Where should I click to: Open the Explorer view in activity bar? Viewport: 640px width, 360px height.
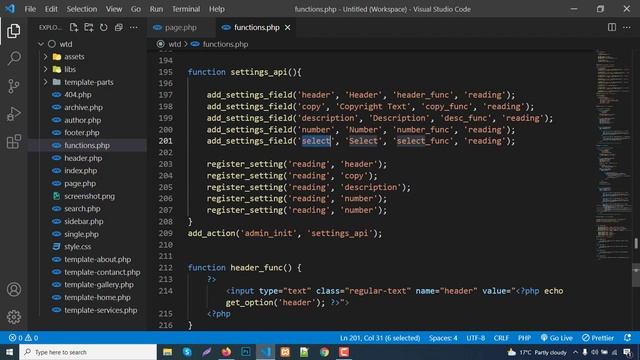point(13,31)
